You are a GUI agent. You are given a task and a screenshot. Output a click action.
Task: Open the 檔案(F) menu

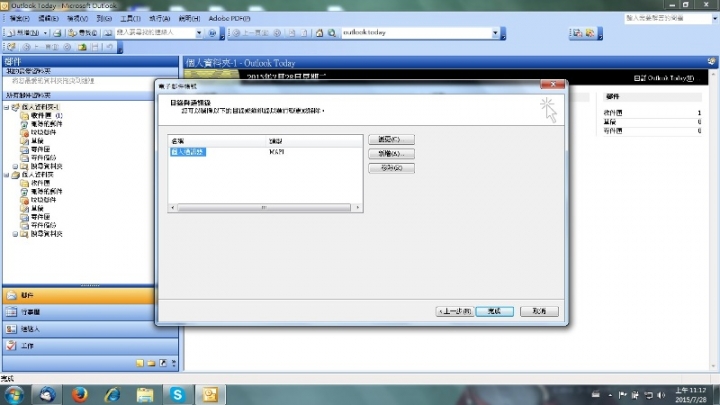point(19,18)
